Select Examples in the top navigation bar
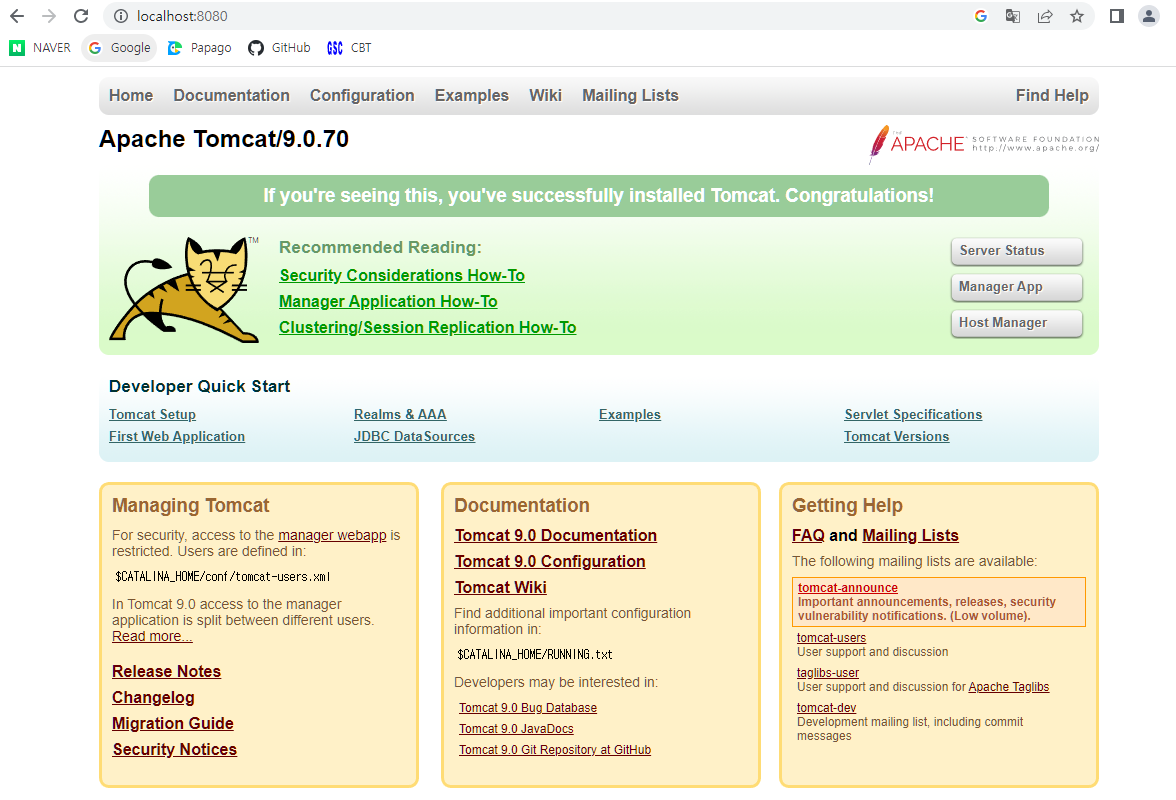1176x800 pixels. coord(472,95)
